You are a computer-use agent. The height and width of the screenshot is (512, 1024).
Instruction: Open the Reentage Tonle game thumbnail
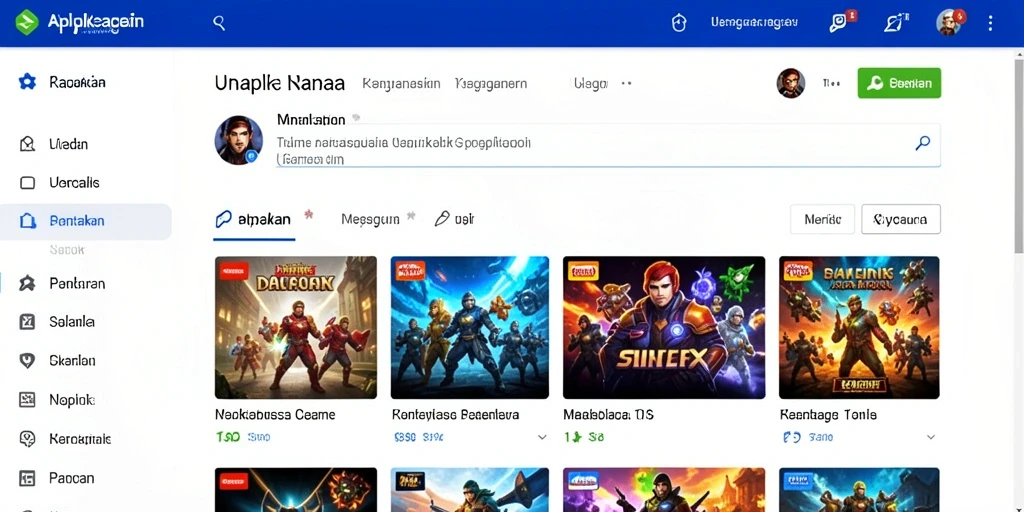click(x=859, y=327)
